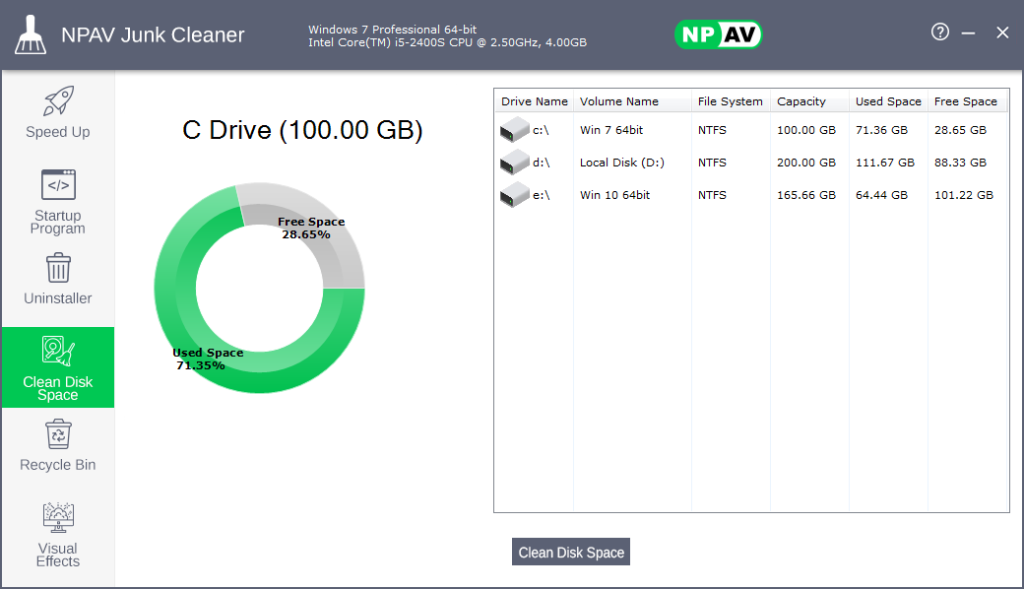
Task: Click the NPAV logo badge
Action: (x=718, y=35)
